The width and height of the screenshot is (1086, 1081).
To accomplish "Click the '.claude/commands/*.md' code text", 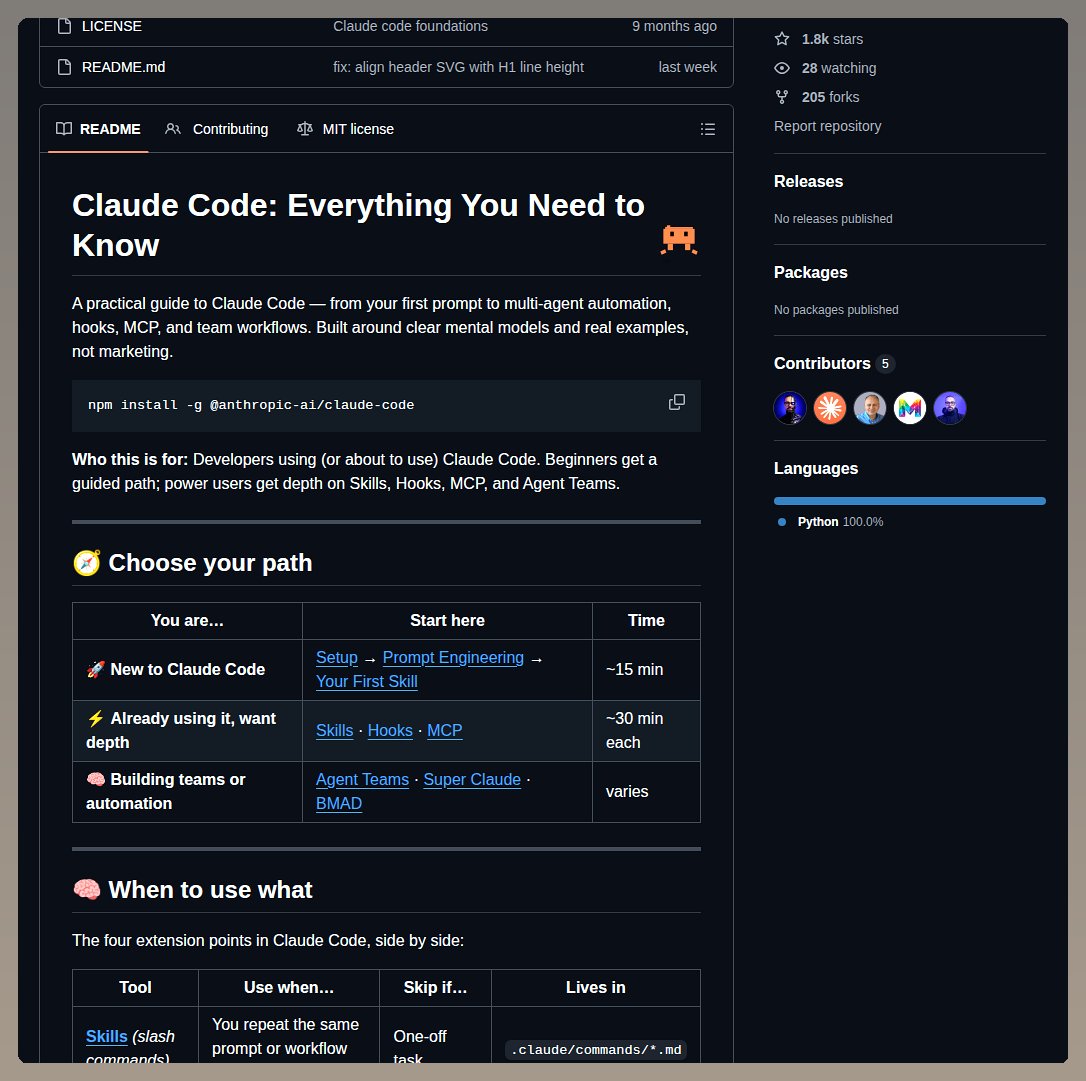I will tap(596, 1050).
